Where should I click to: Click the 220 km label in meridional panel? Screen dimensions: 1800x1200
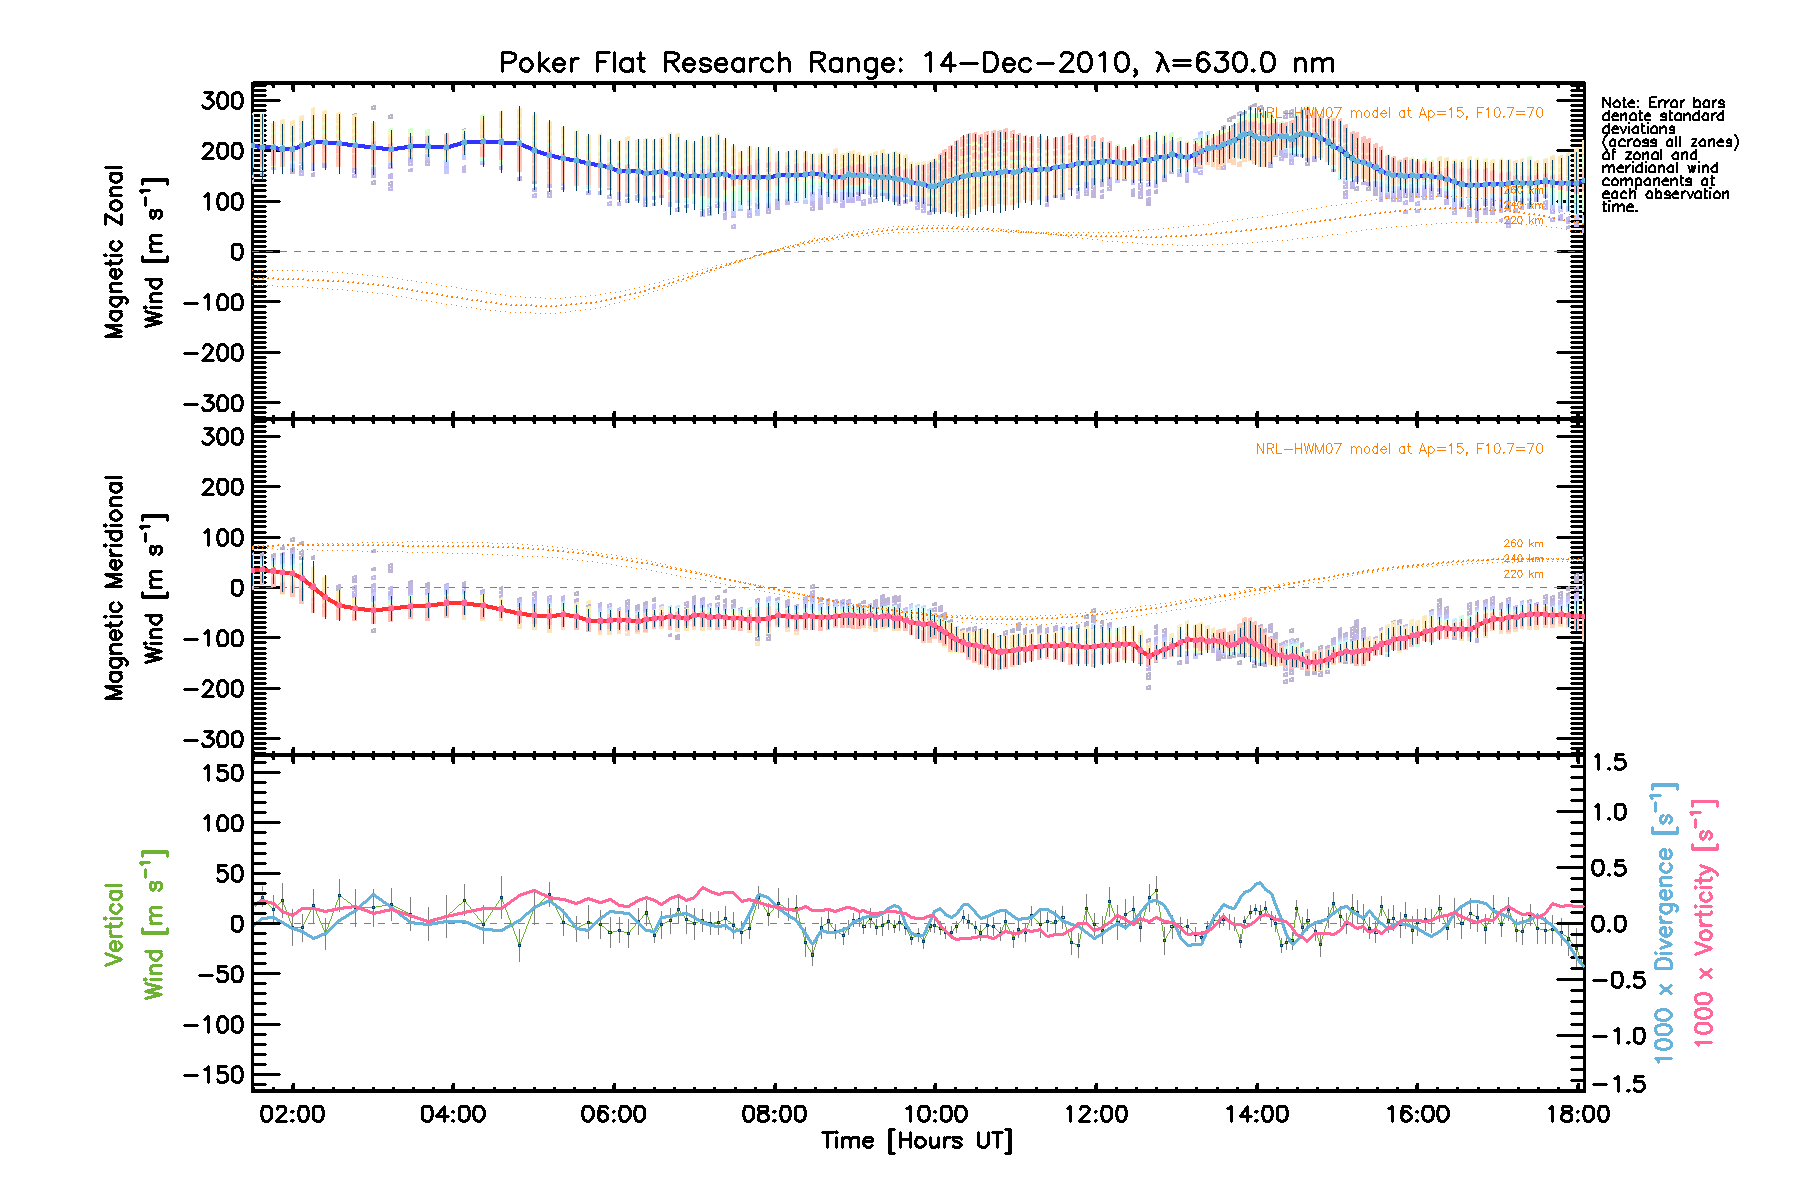tap(1523, 574)
